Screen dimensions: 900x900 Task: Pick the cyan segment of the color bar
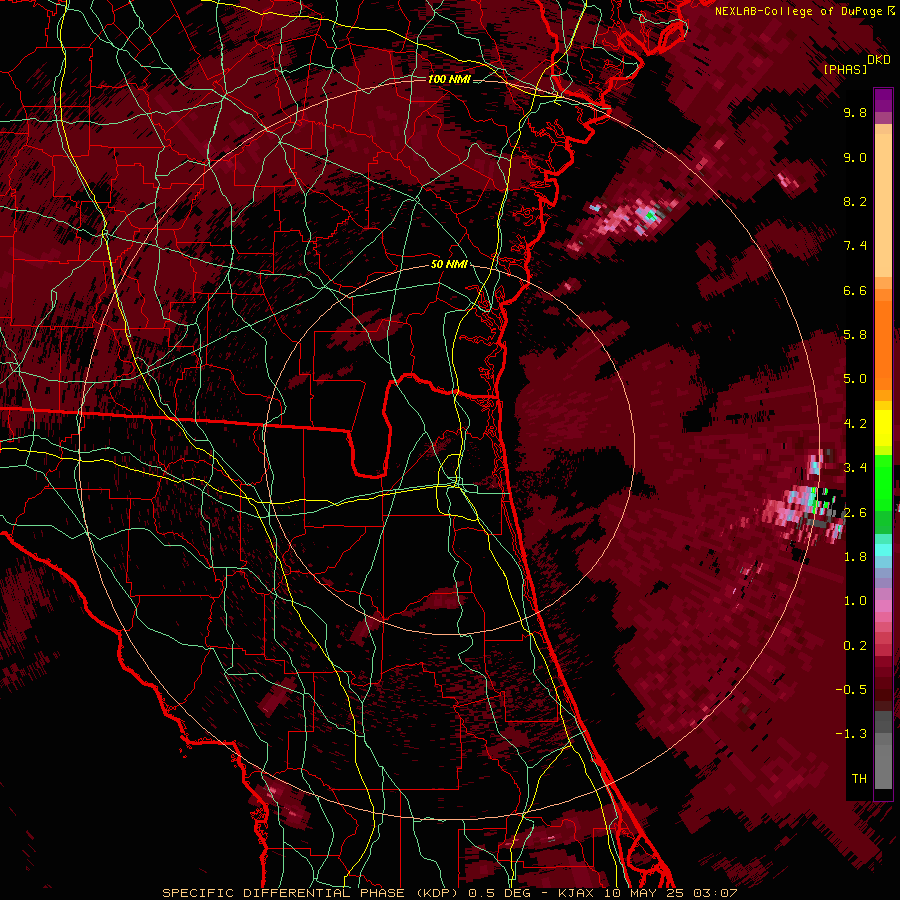(883, 550)
